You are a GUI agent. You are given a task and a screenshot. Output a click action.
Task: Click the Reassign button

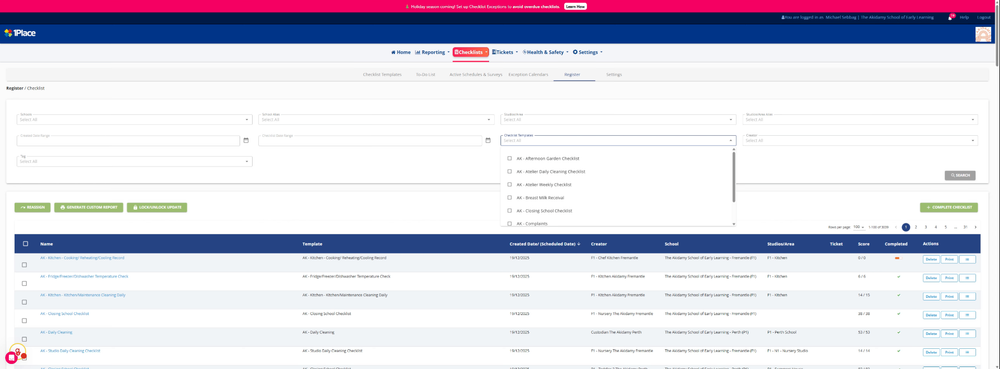[33, 208]
